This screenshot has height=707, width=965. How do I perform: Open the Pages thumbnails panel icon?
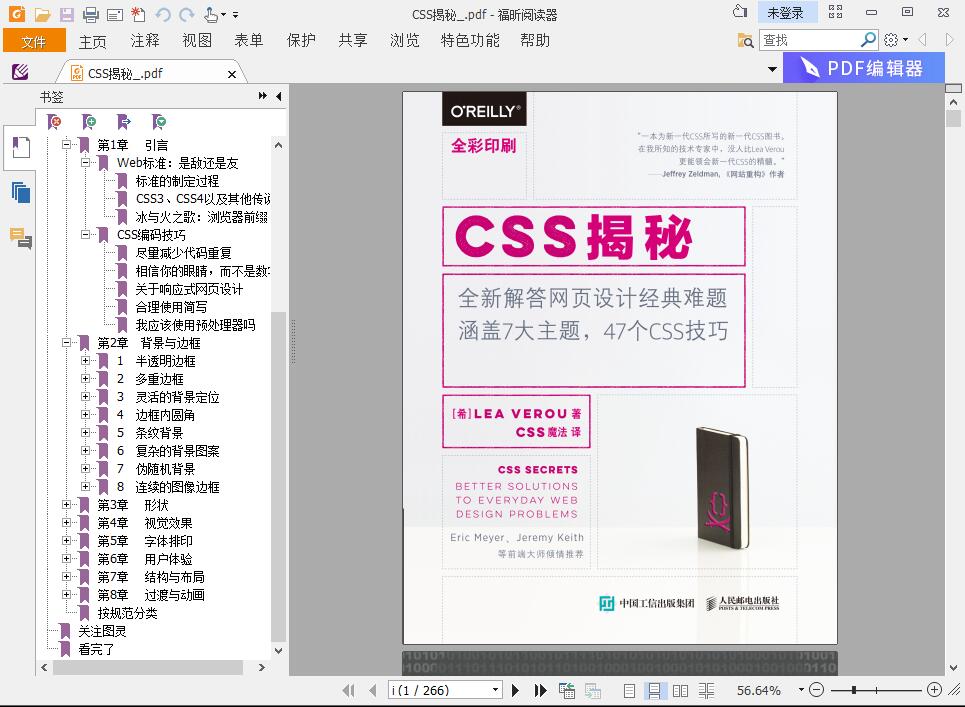[21, 193]
